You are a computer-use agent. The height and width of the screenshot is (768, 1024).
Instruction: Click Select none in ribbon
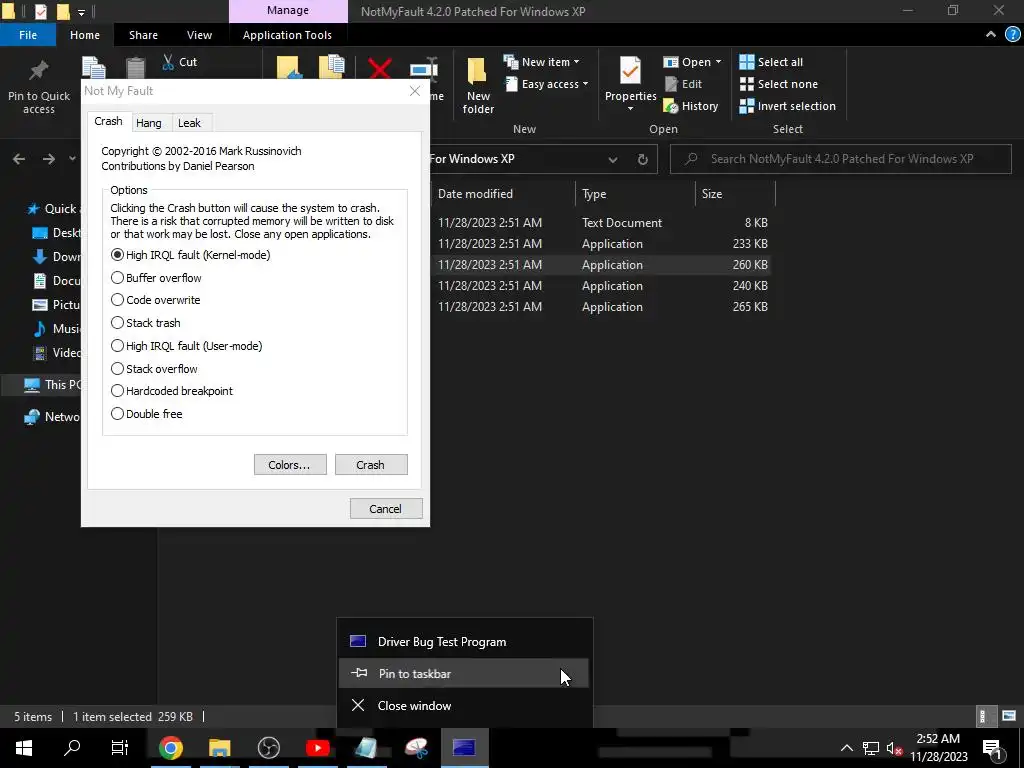(778, 84)
